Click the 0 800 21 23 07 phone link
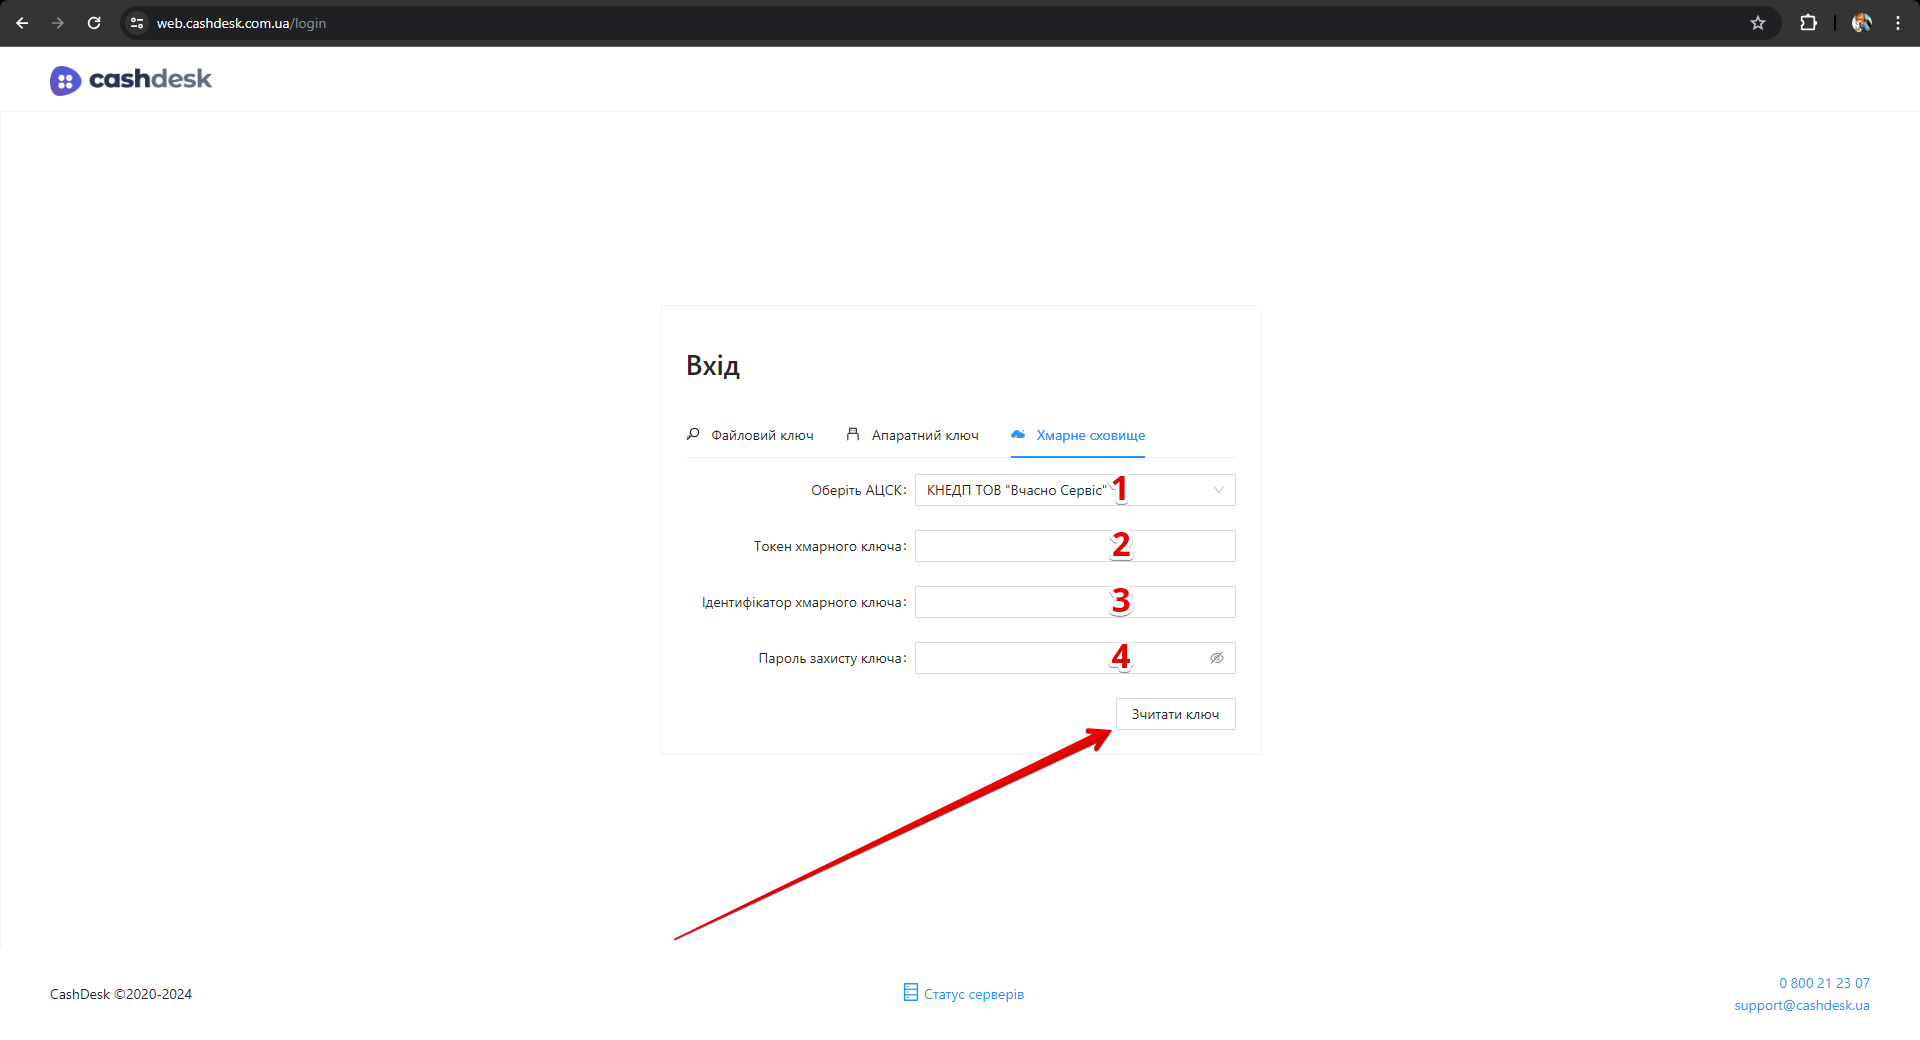 pyautogui.click(x=1824, y=983)
